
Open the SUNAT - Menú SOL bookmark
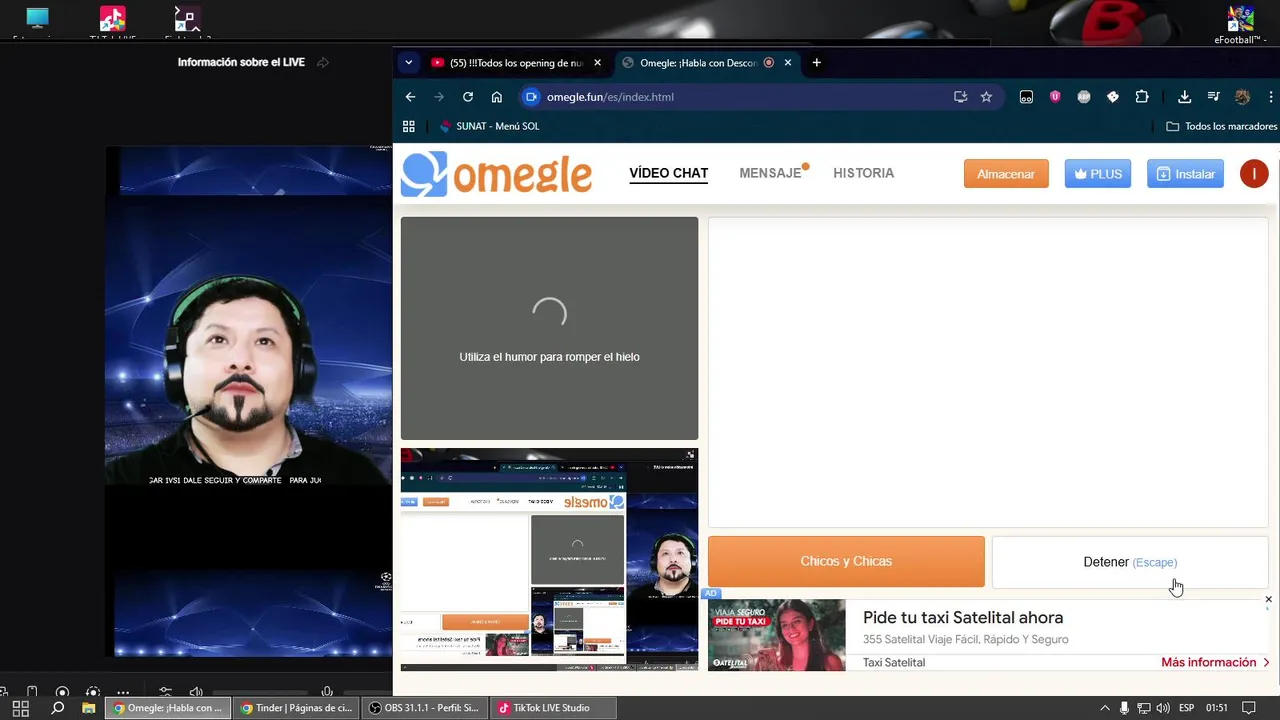[489, 126]
